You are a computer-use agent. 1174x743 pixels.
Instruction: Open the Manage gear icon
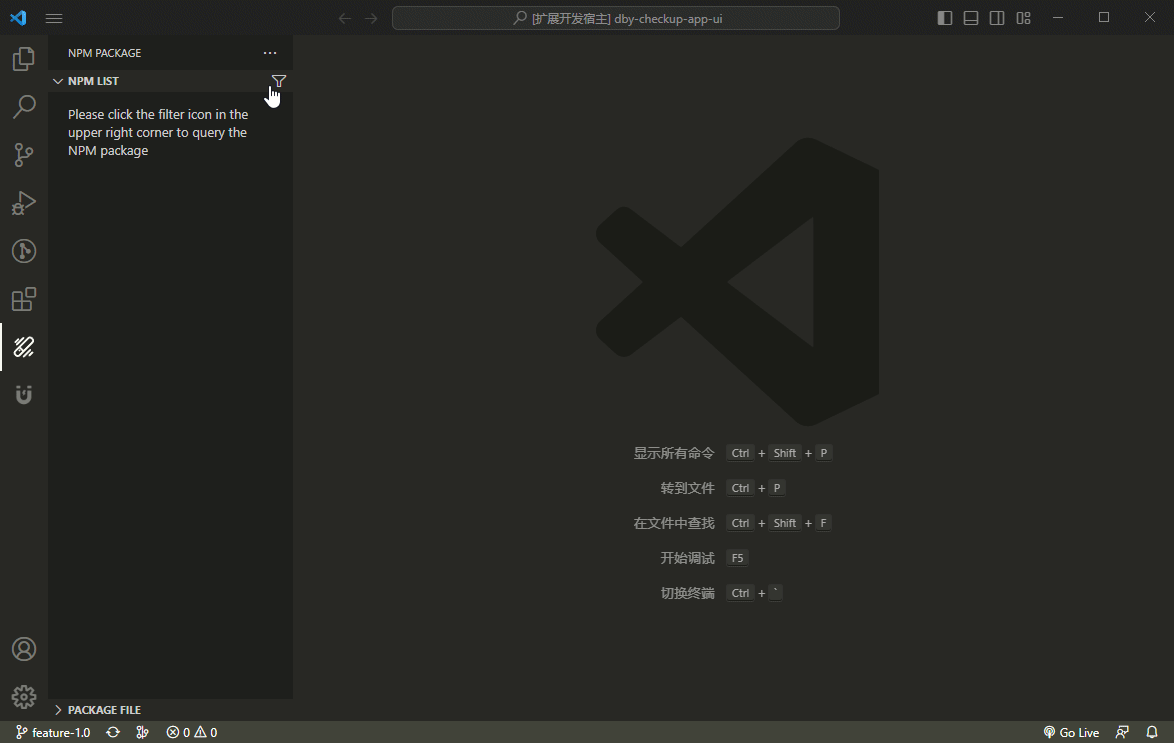click(x=24, y=697)
